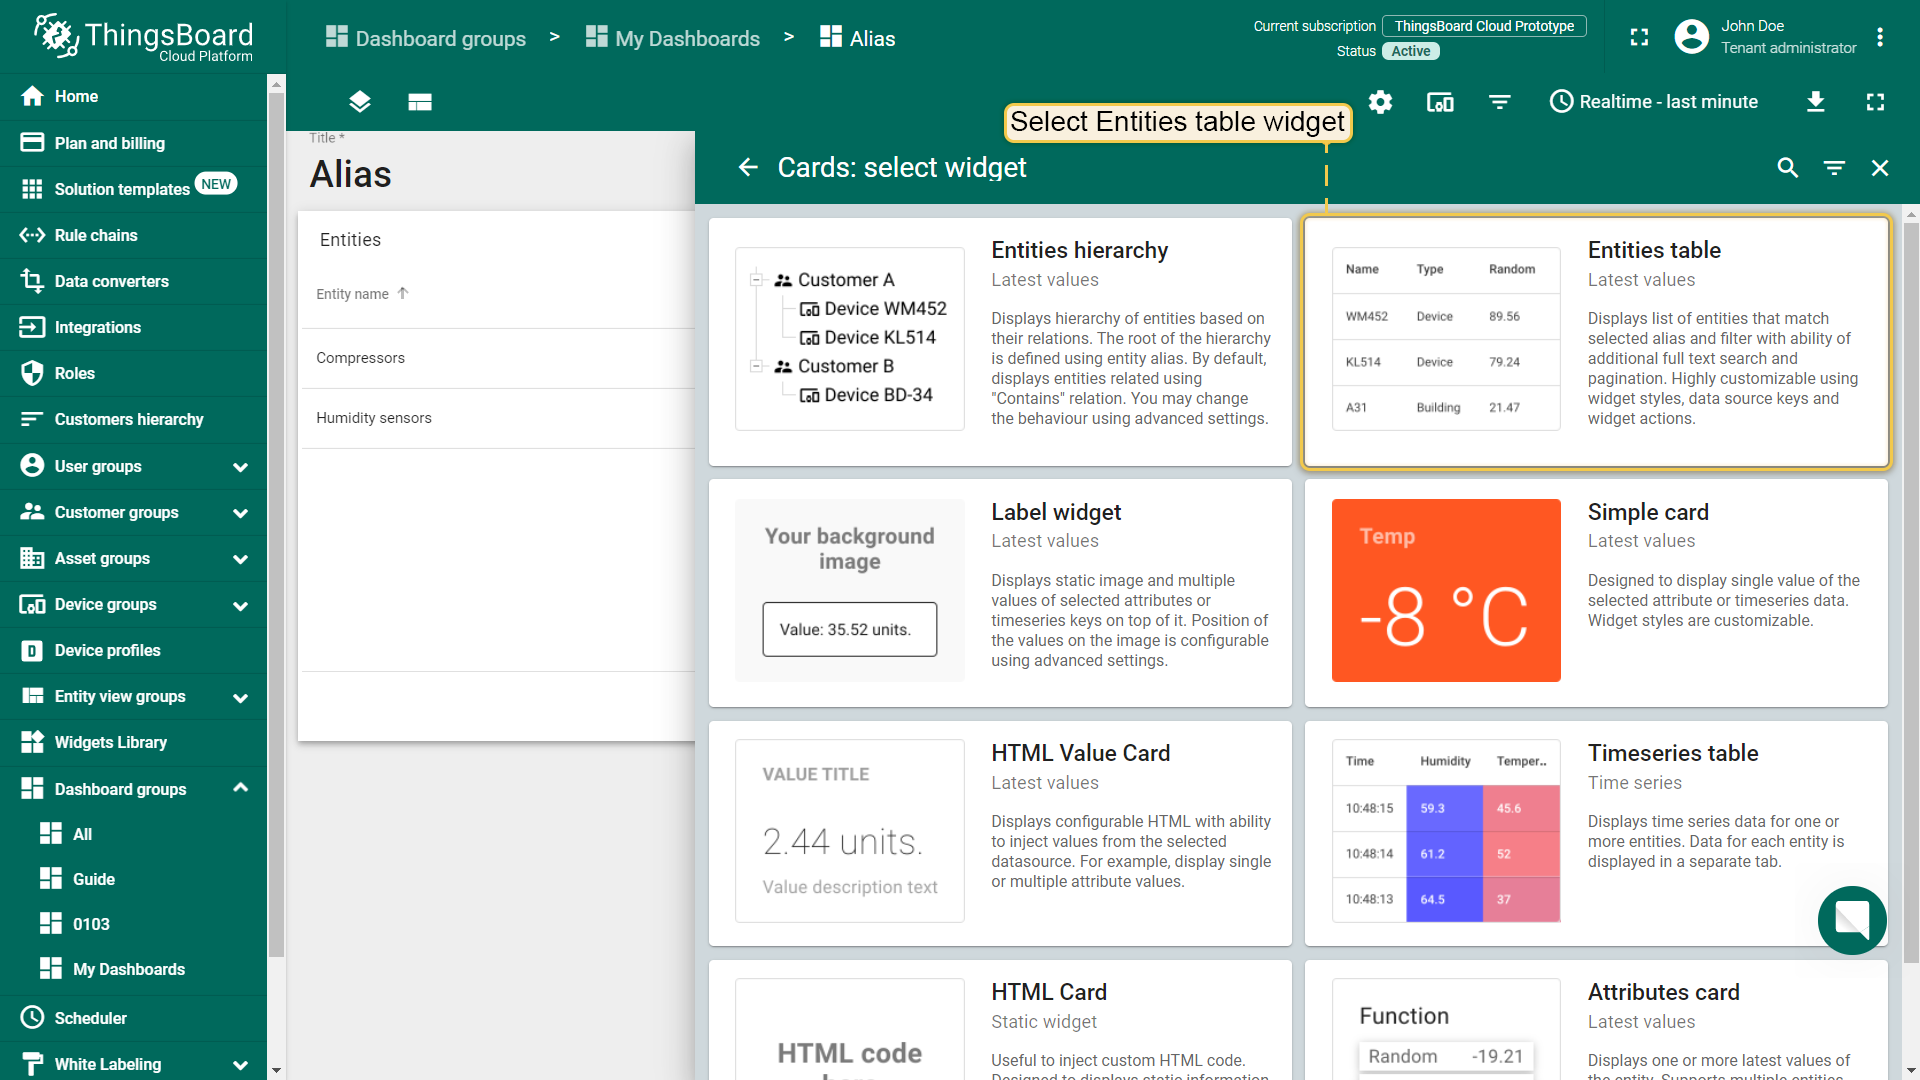The image size is (1920, 1080).
Task: Click the layout icon on the dashboard toolbar
Action: 420,102
